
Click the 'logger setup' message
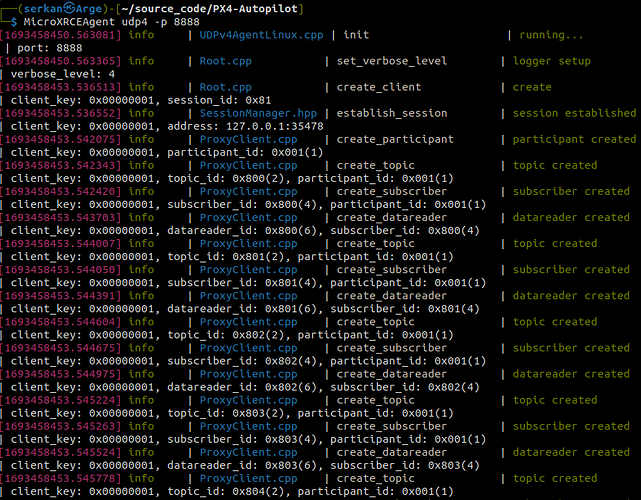(x=552, y=61)
